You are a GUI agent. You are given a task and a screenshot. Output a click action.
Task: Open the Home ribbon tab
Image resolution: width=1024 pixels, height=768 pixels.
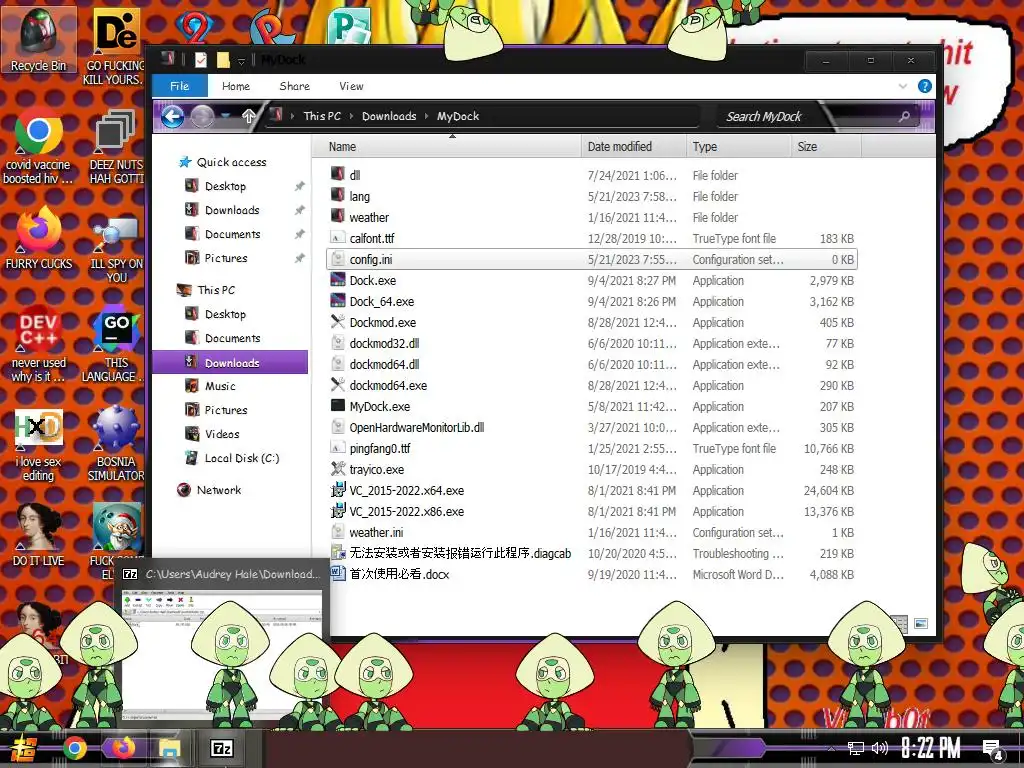[236, 86]
